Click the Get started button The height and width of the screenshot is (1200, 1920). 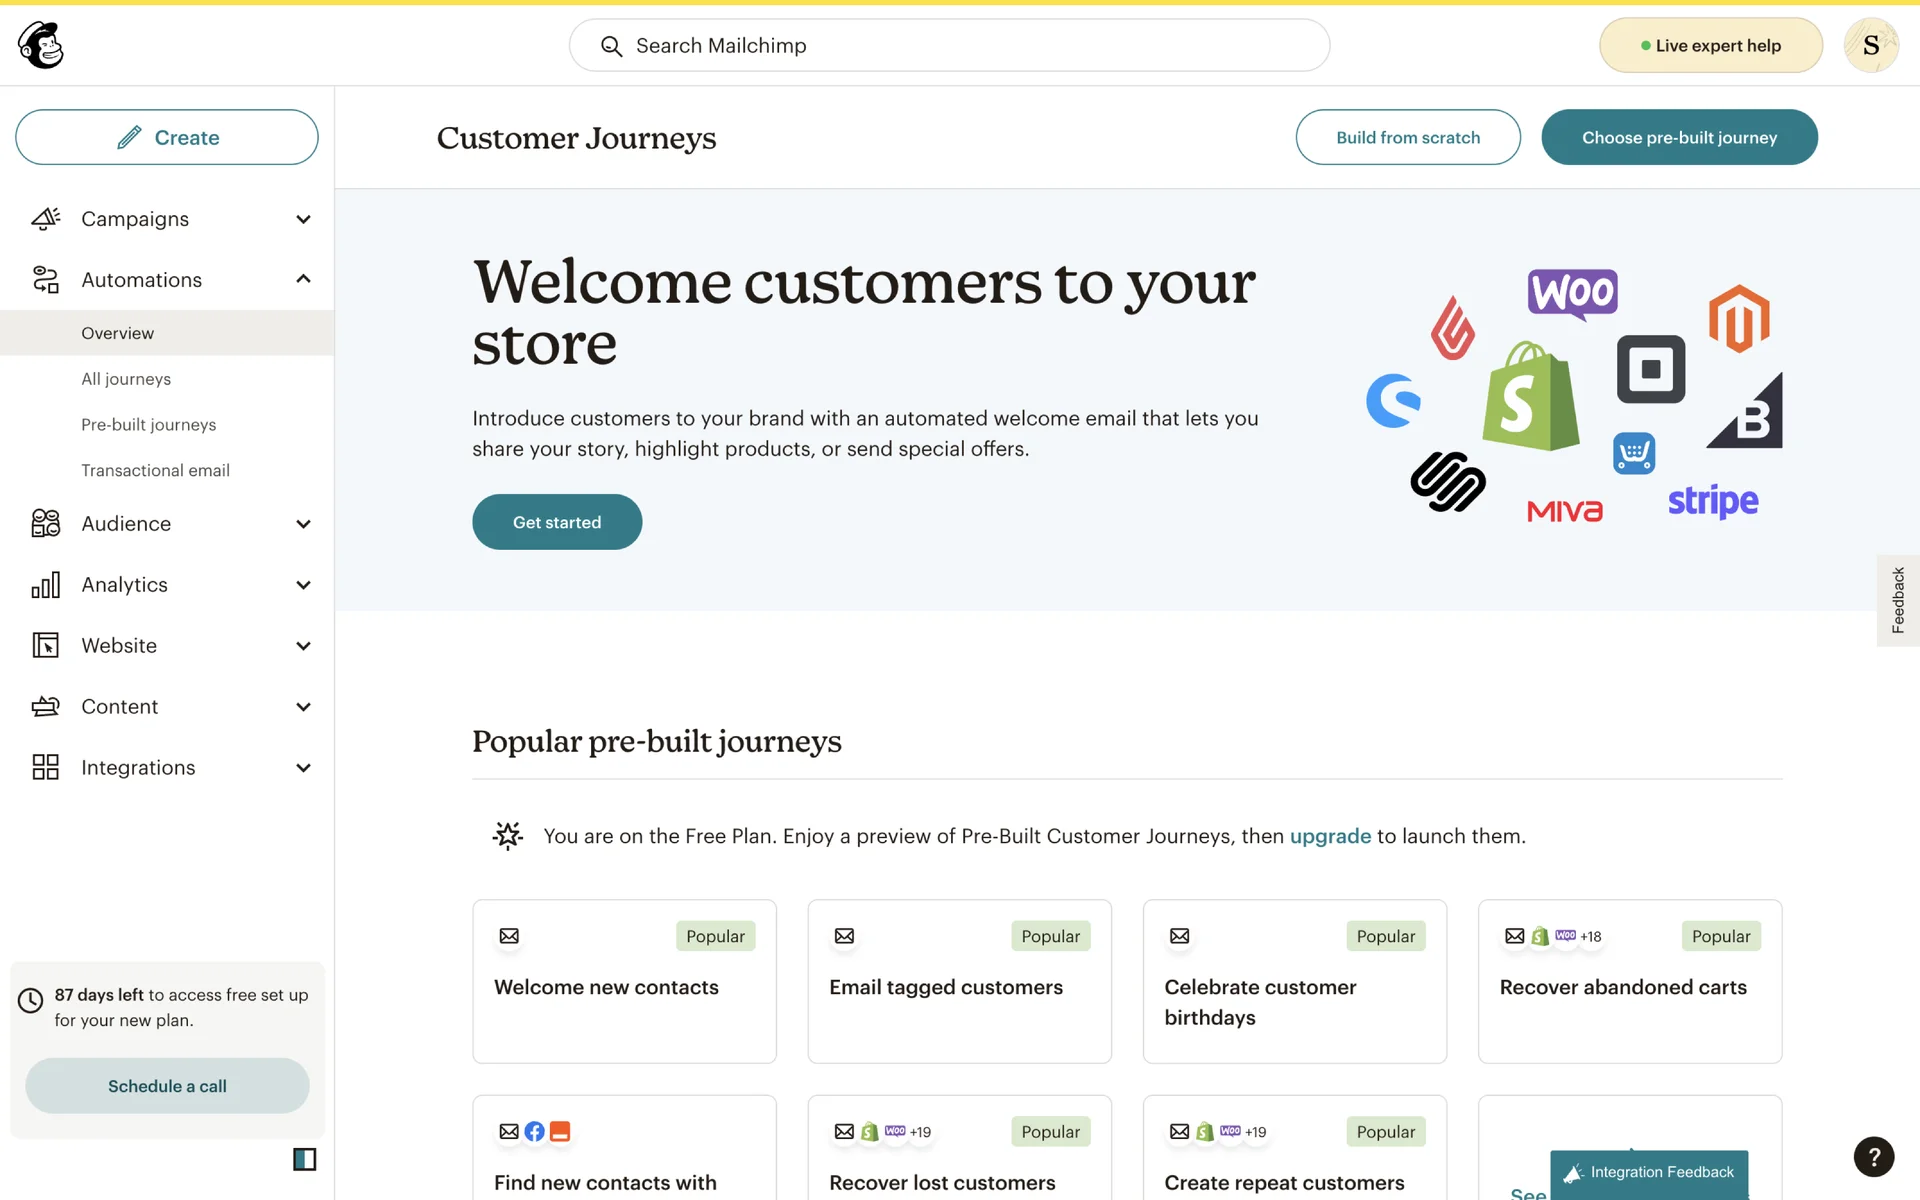(x=557, y=522)
